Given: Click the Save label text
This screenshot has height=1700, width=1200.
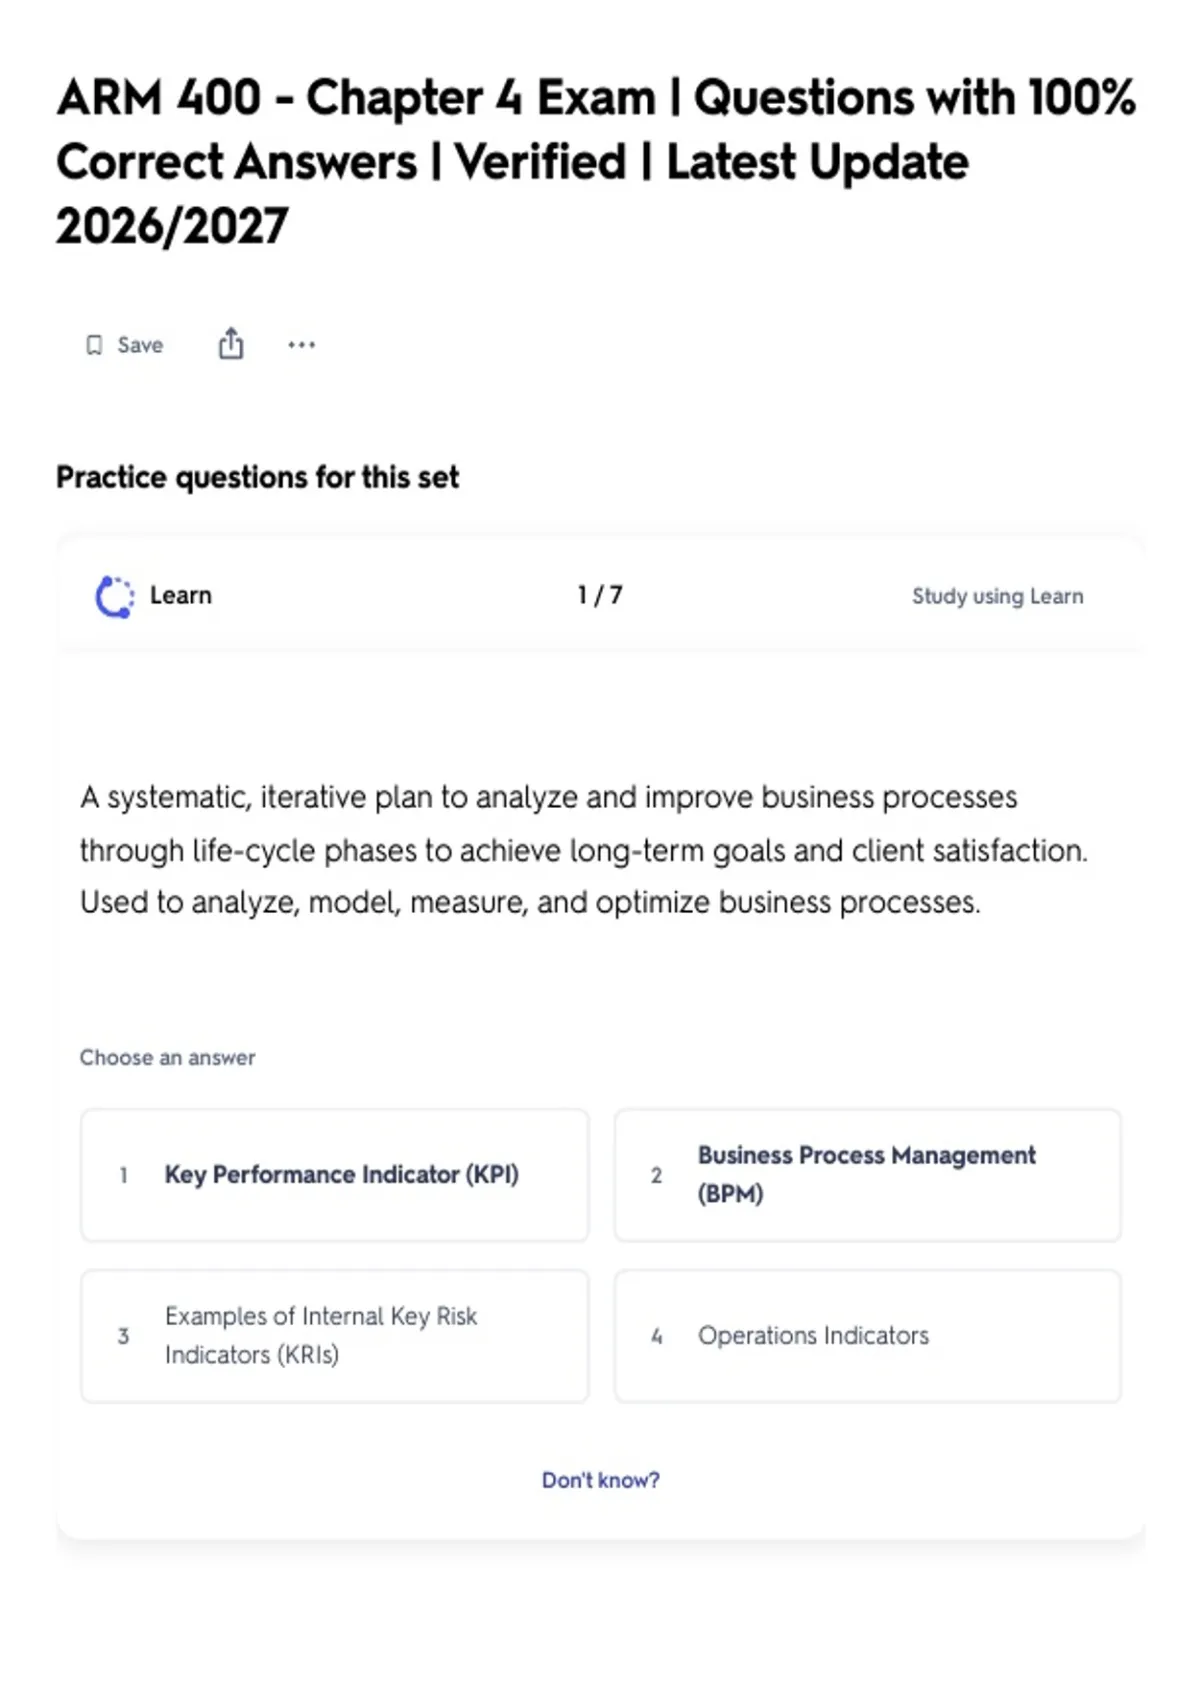Looking at the screenshot, I should pyautogui.click(x=140, y=345).
